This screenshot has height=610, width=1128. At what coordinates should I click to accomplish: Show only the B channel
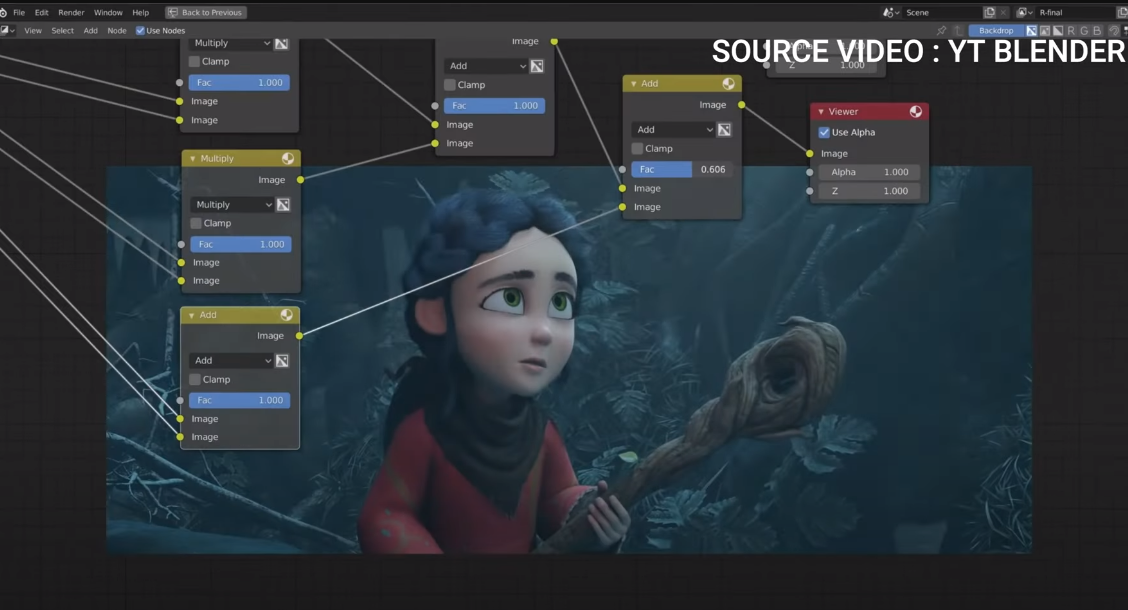[1097, 30]
